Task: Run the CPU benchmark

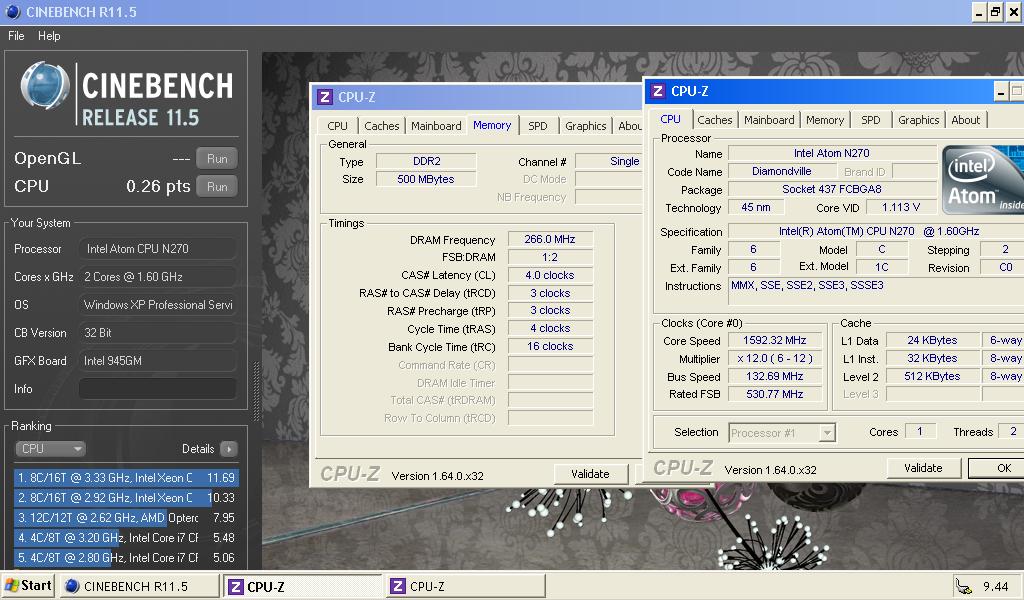Action: (x=217, y=187)
